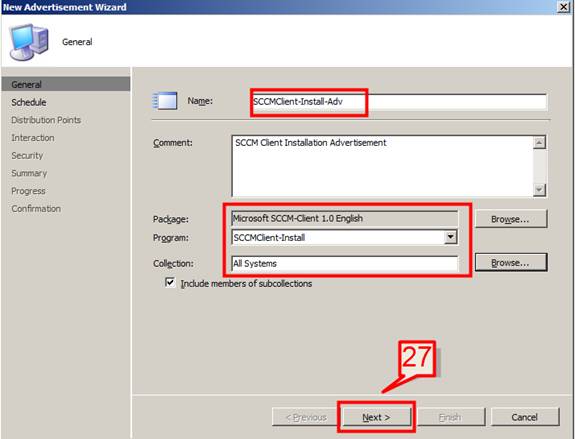
Task: Click the Name input field
Action: click(x=399, y=102)
